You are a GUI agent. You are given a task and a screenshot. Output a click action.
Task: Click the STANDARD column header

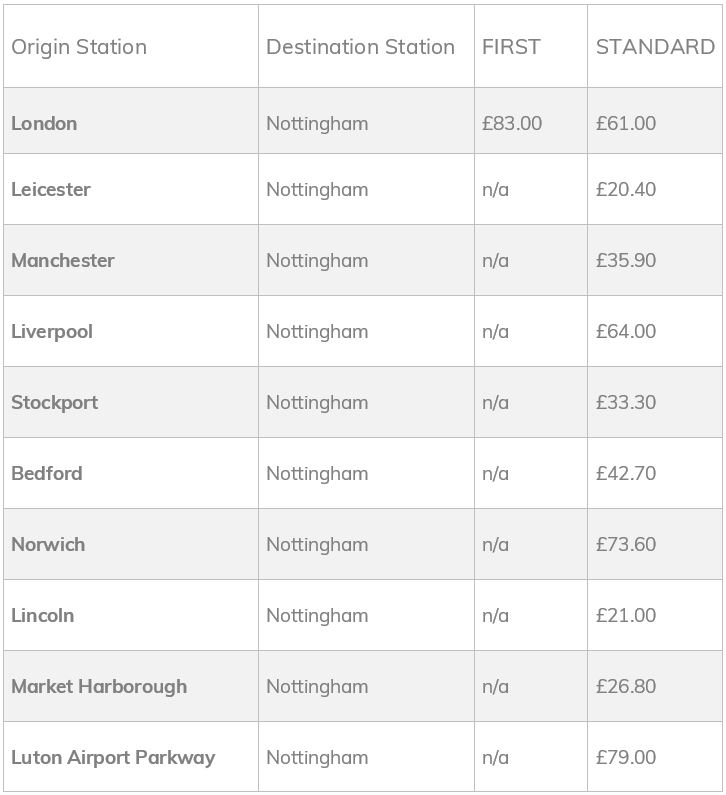pos(655,47)
